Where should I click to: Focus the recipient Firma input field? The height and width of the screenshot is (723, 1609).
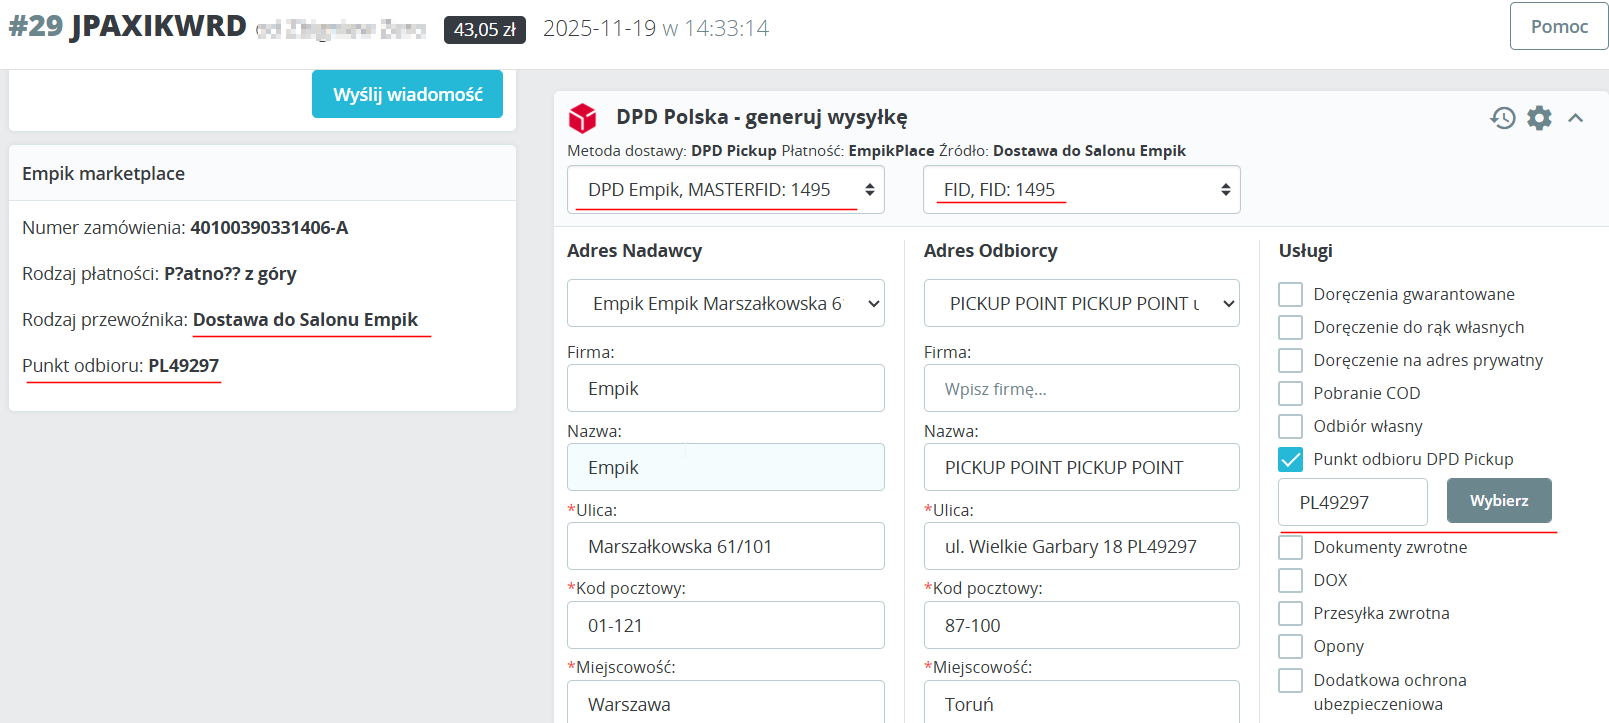coord(1081,389)
